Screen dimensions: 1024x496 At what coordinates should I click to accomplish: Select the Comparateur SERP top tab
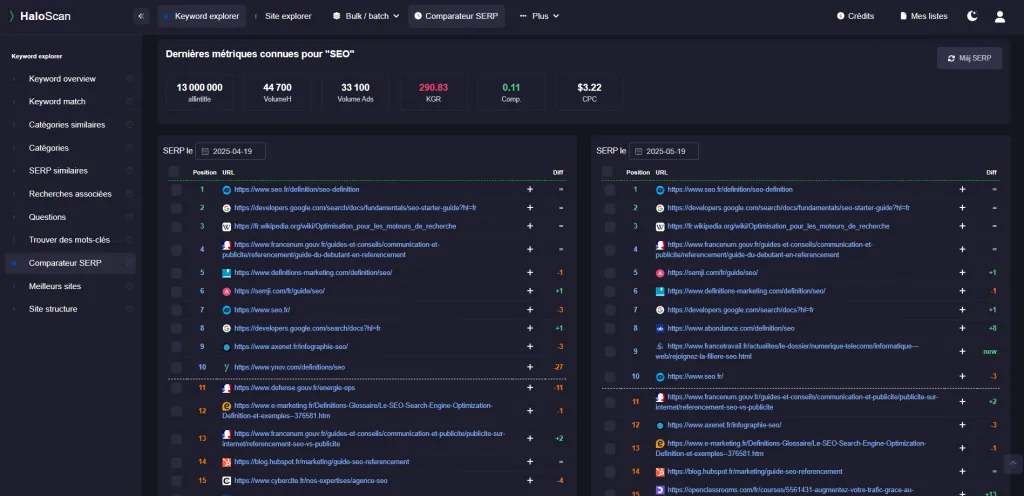(456, 16)
